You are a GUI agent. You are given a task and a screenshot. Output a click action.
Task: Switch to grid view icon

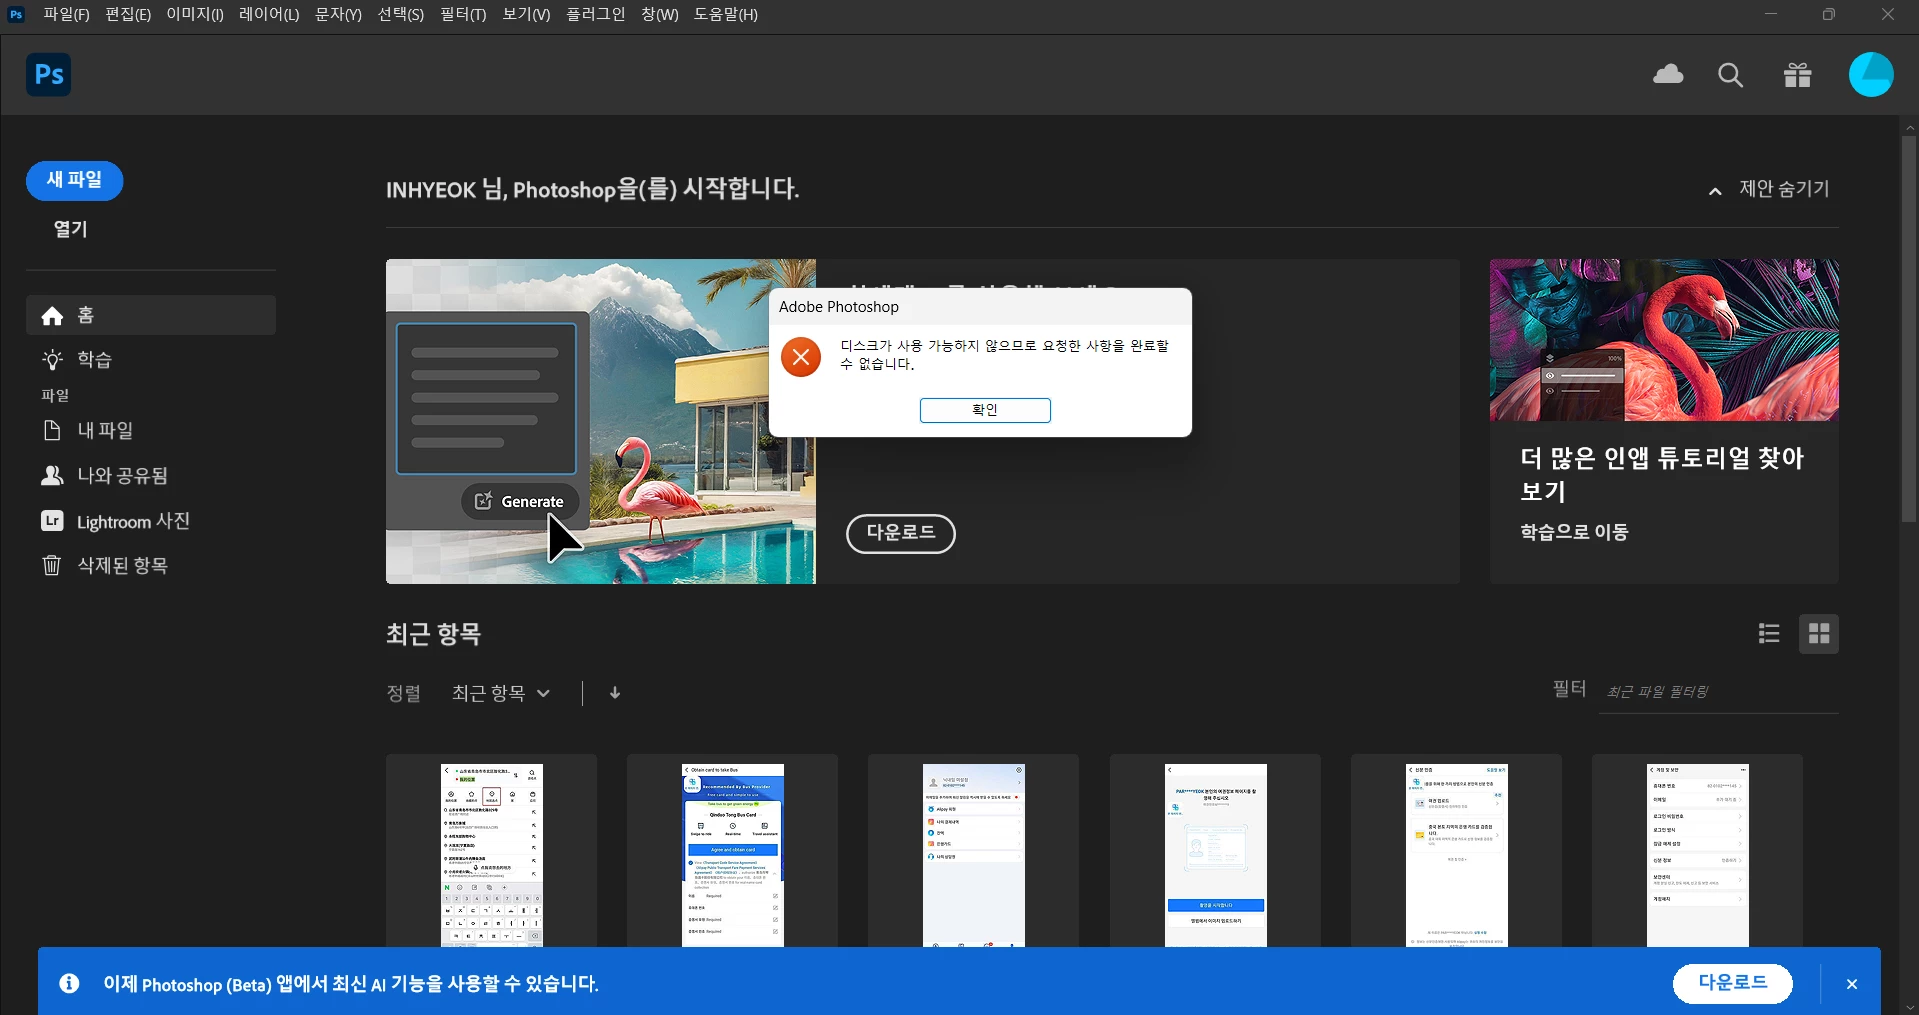pyautogui.click(x=1819, y=633)
